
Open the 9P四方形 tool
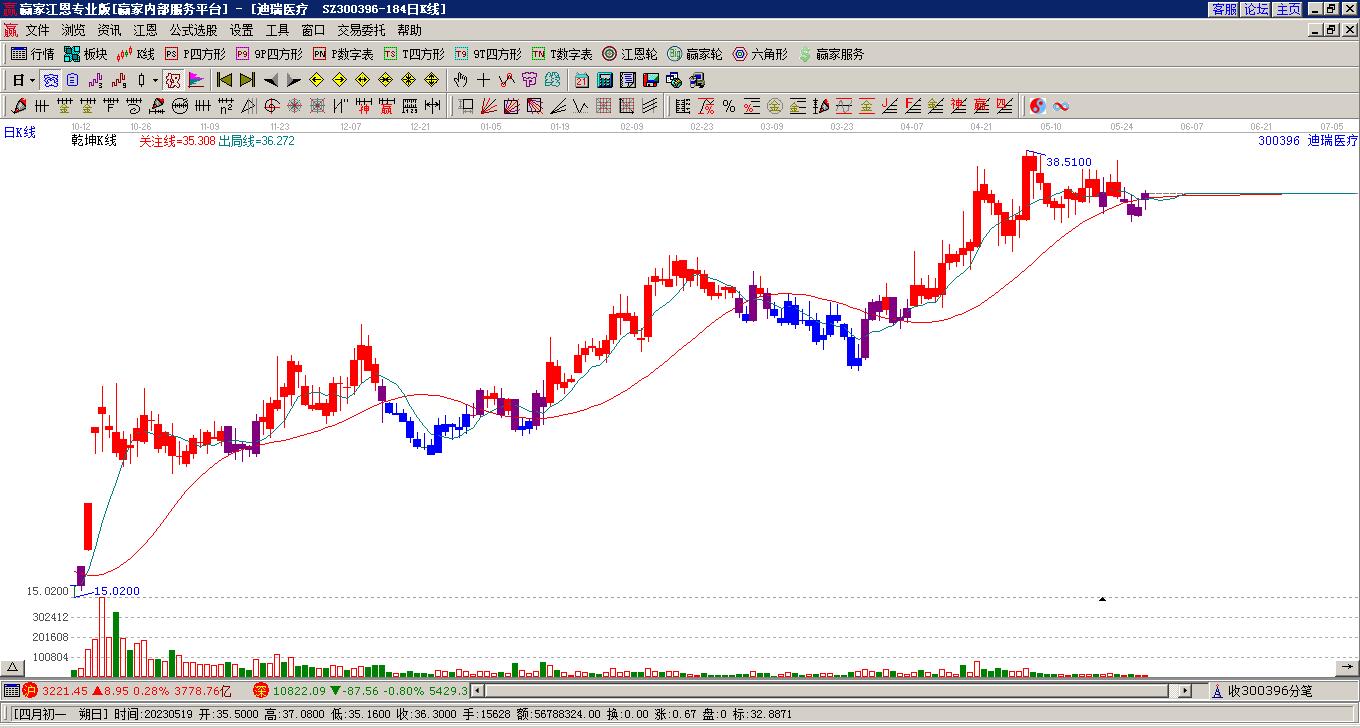coord(270,54)
